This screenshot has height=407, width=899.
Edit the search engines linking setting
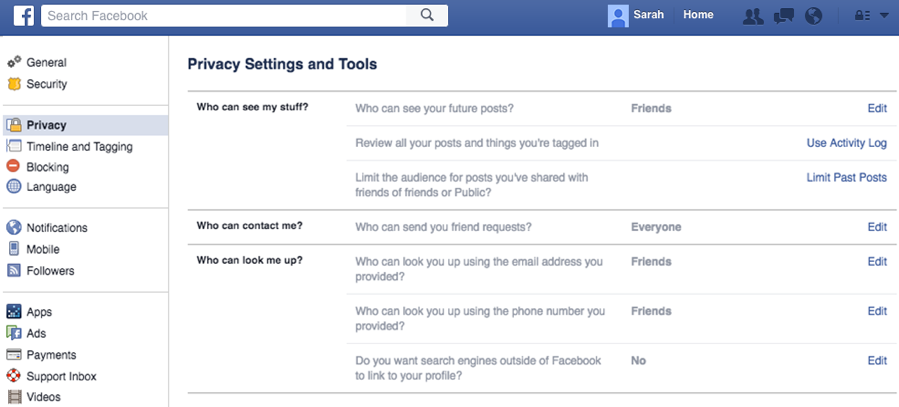click(x=877, y=361)
